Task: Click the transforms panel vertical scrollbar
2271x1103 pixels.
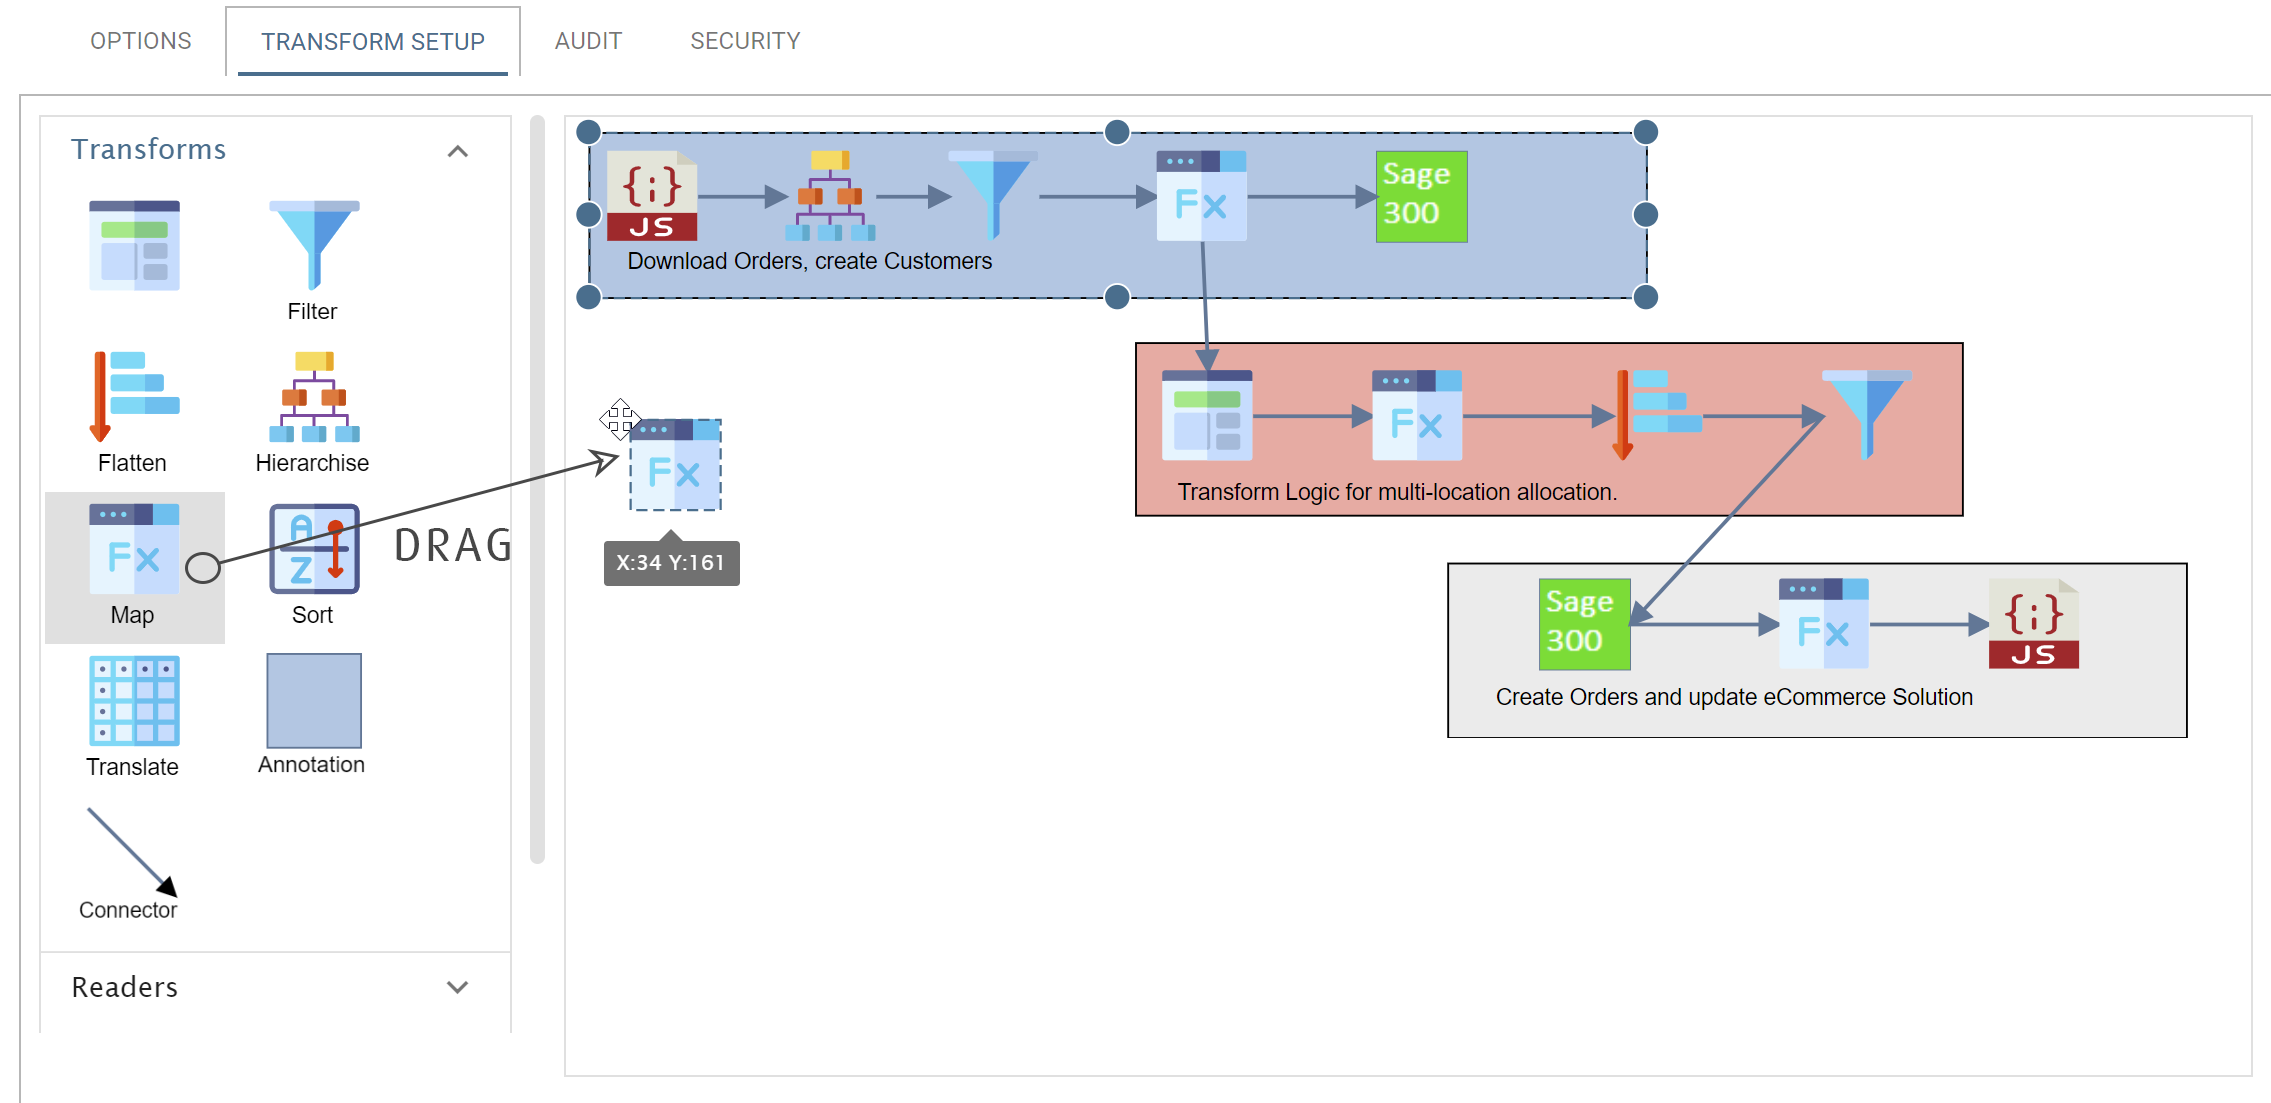Action: [x=537, y=490]
